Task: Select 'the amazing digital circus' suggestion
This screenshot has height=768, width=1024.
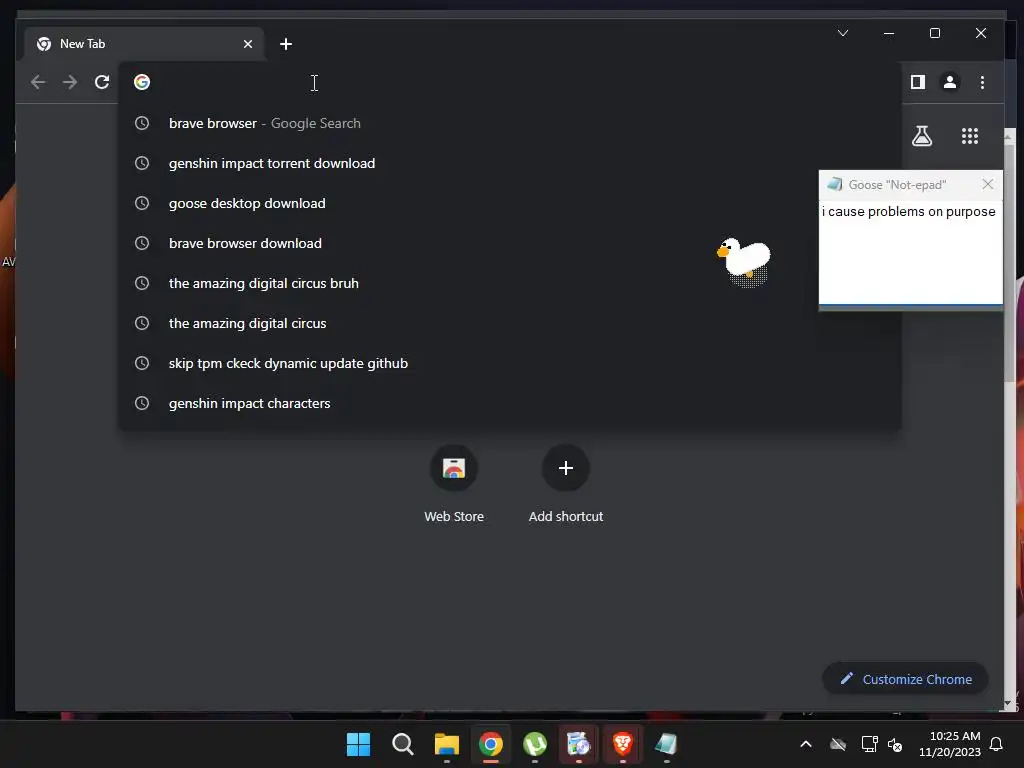Action: tap(509, 323)
